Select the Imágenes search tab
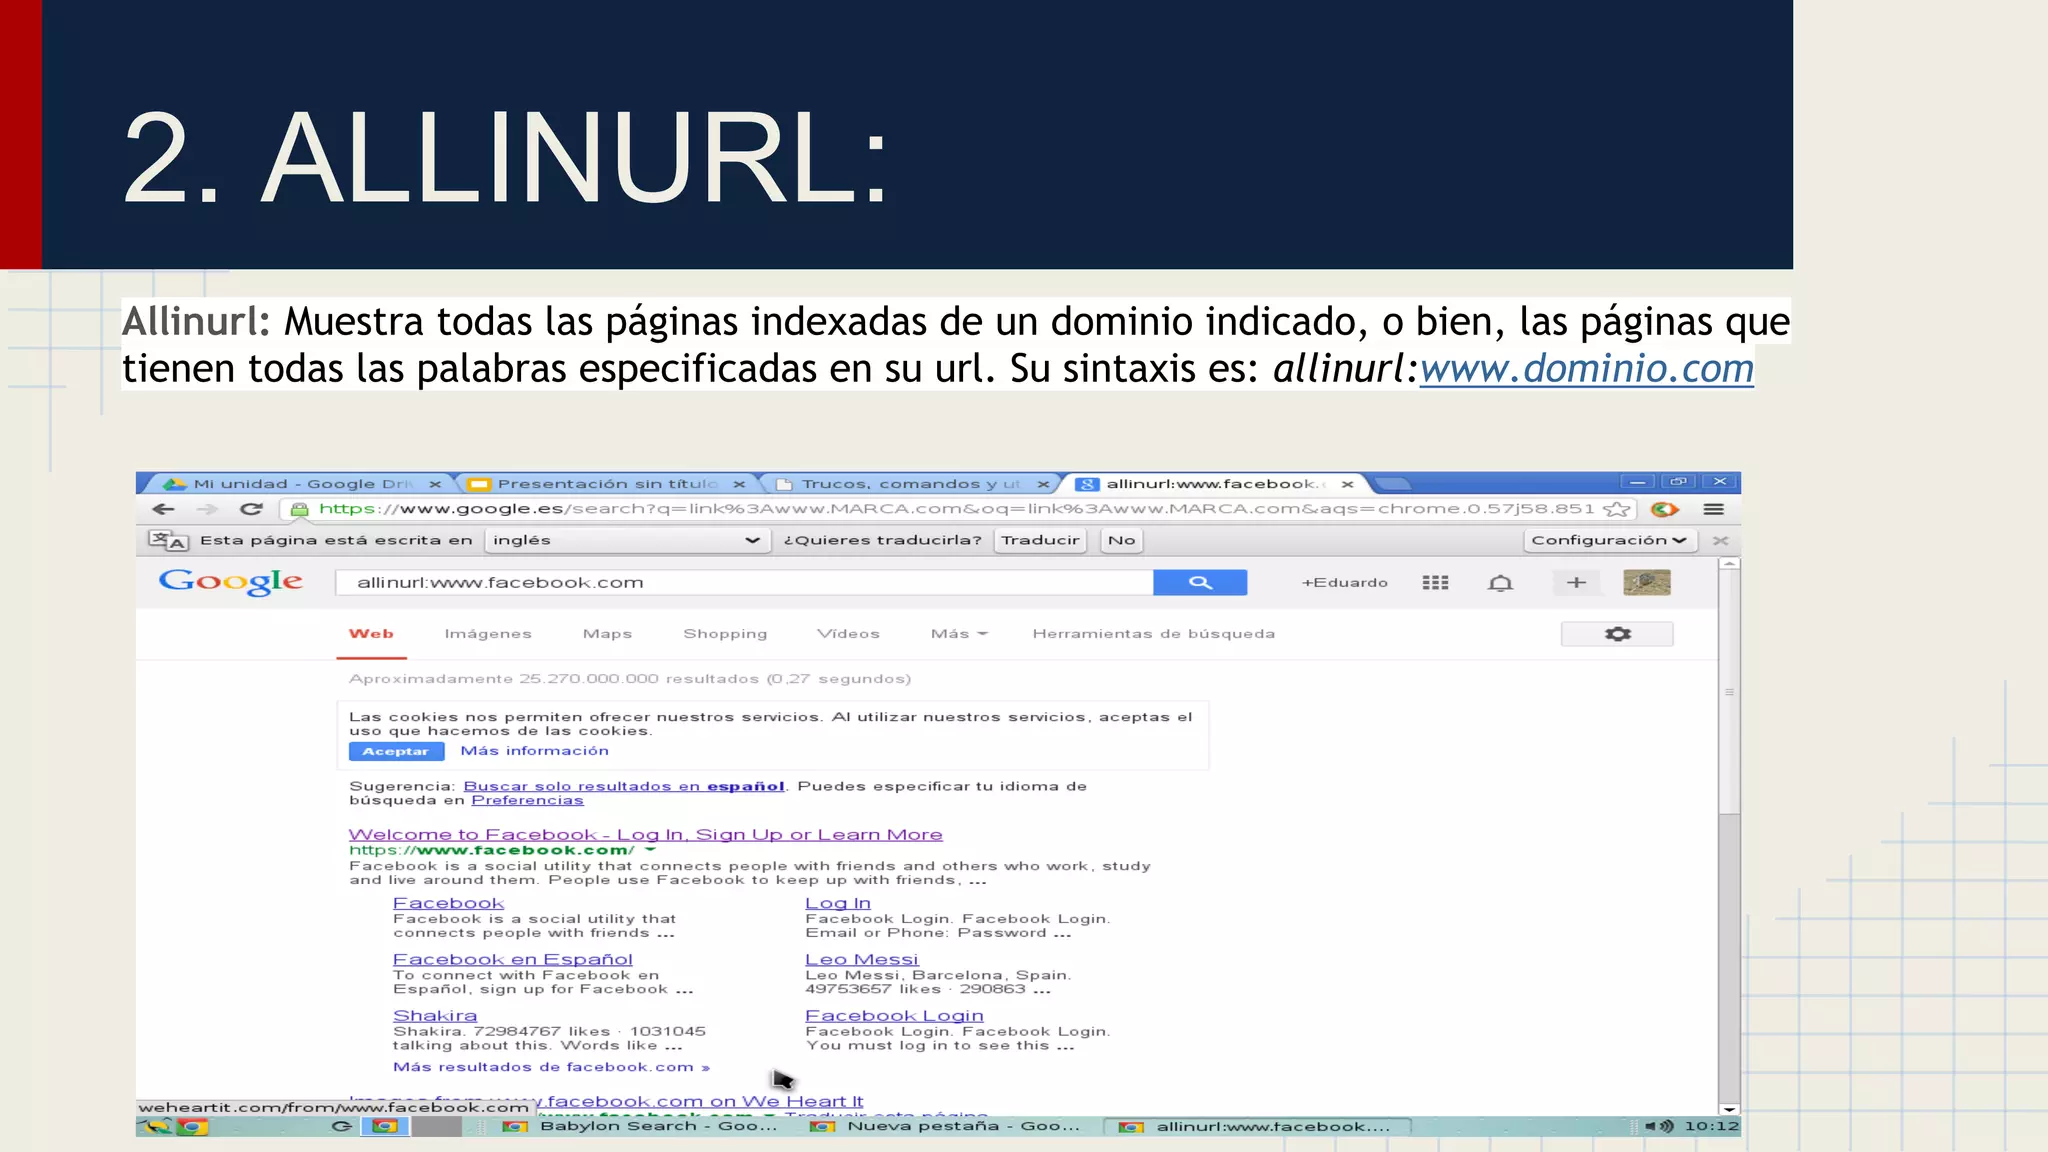The height and width of the screenshot is (1152, 2048). (488, 634)
